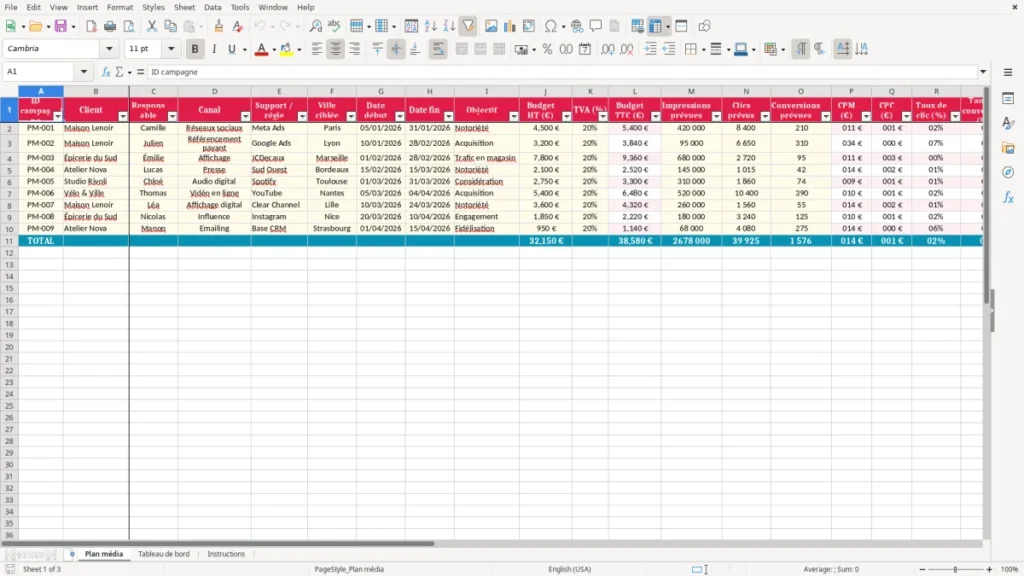Screen dimensions: 1024x576
Task: Click zoom out minus button
Action: pos(922,569)
